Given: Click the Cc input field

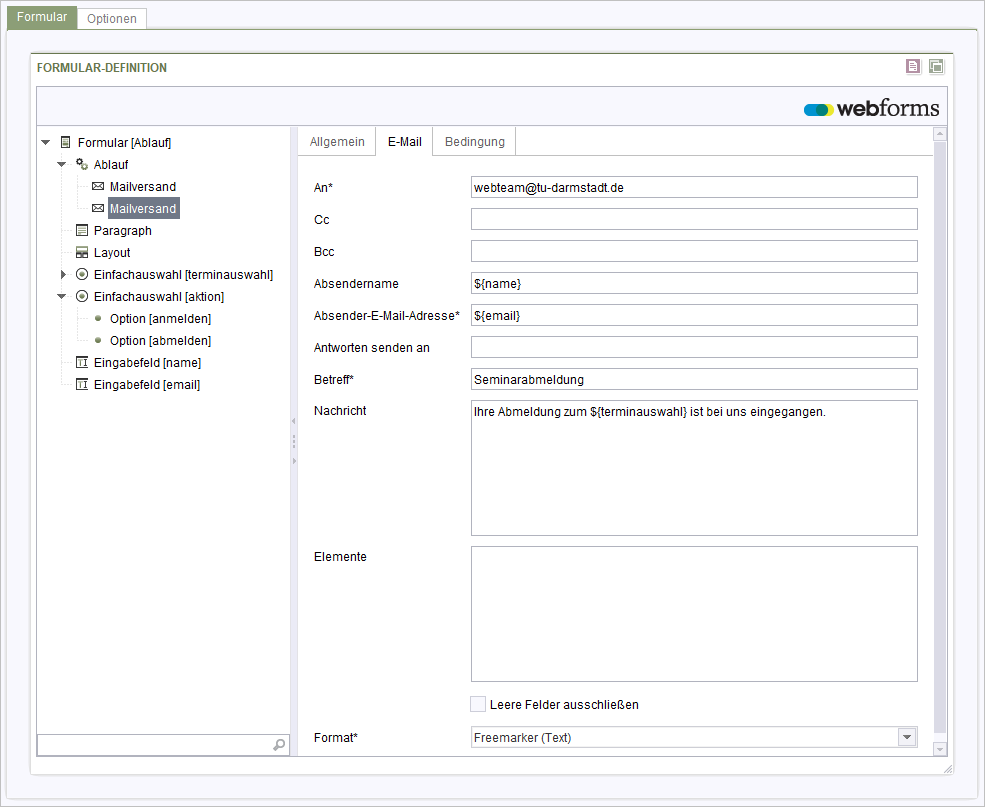Looking at the screenshot, I should point(694,219).
